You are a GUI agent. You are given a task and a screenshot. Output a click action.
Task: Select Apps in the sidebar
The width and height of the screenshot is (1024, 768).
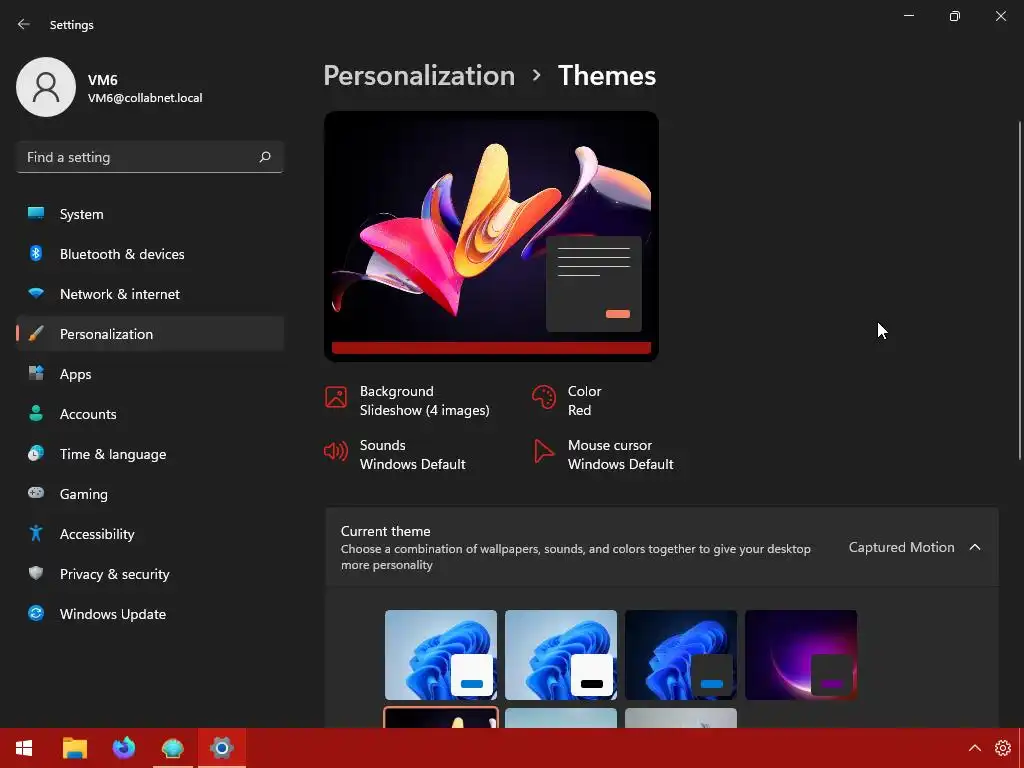[150, 374]
